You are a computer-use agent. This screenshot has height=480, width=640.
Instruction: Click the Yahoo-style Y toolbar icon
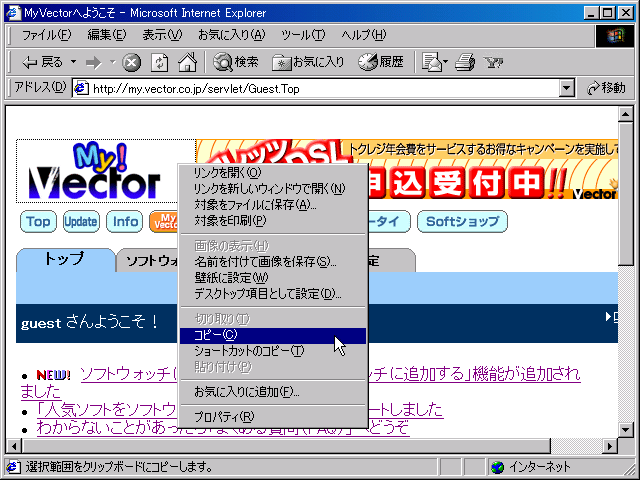coord(493,62)
